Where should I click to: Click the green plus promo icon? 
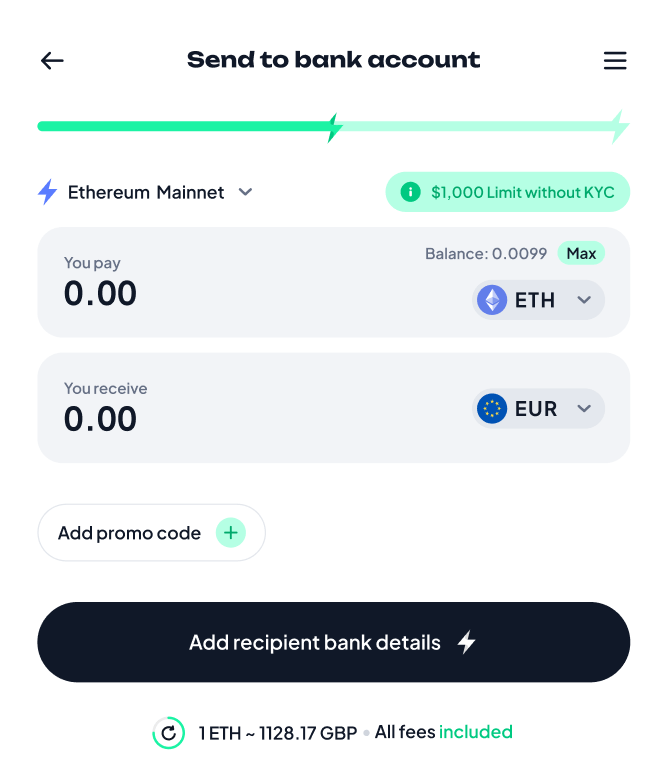pyautogui.click(x=230, y=532)
